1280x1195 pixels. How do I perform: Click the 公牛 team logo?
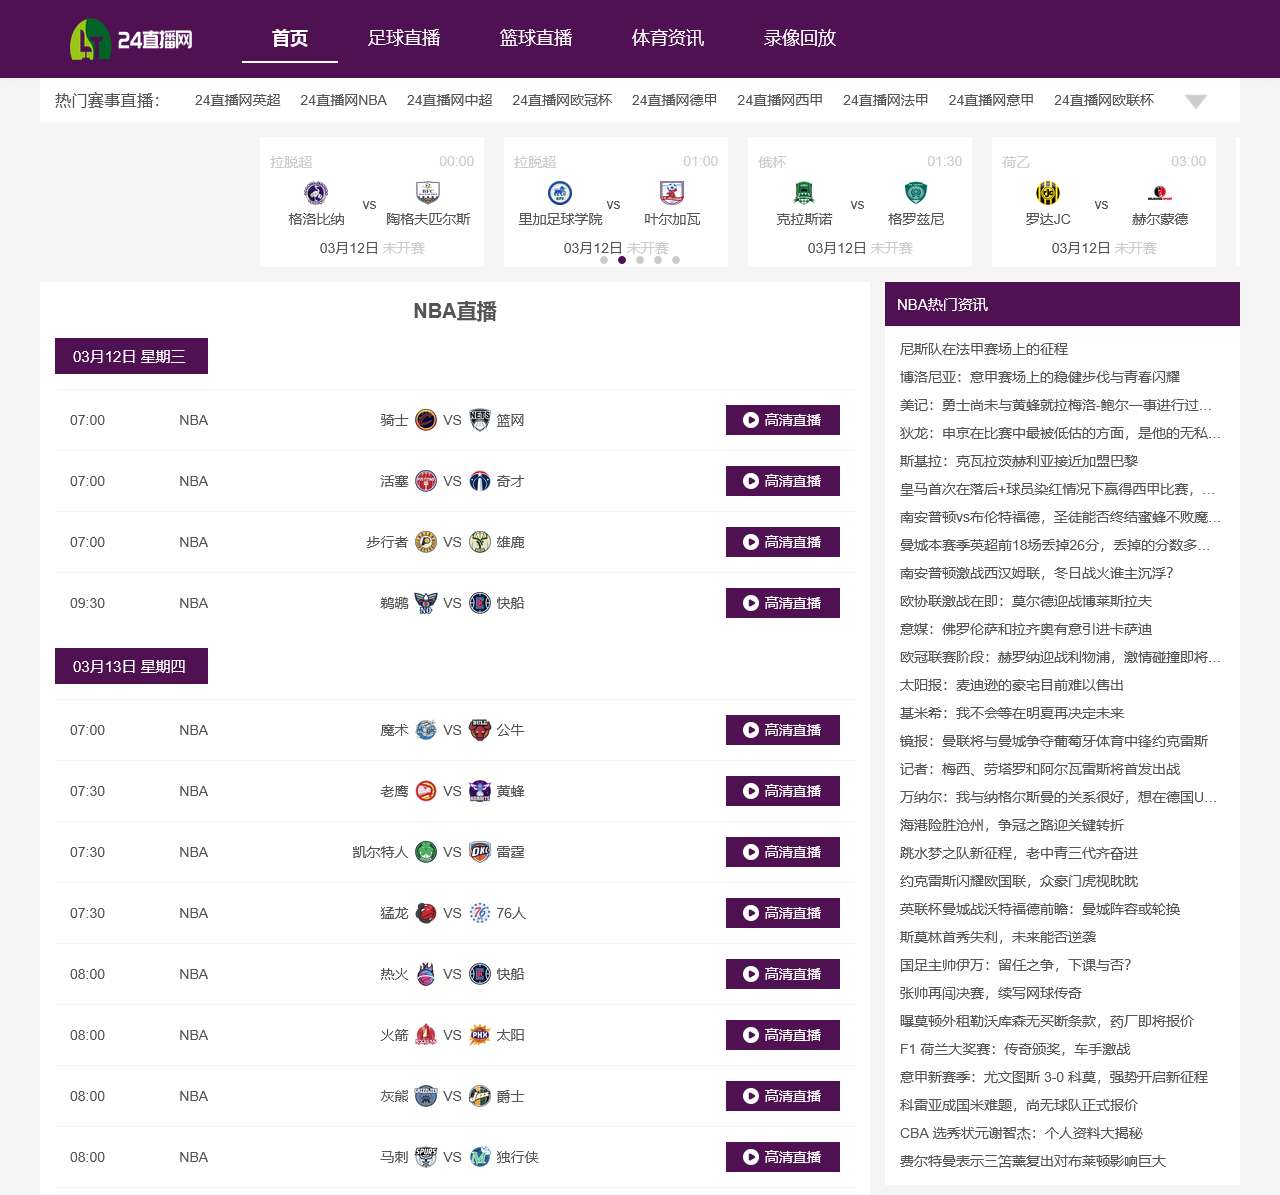point(480,730)
